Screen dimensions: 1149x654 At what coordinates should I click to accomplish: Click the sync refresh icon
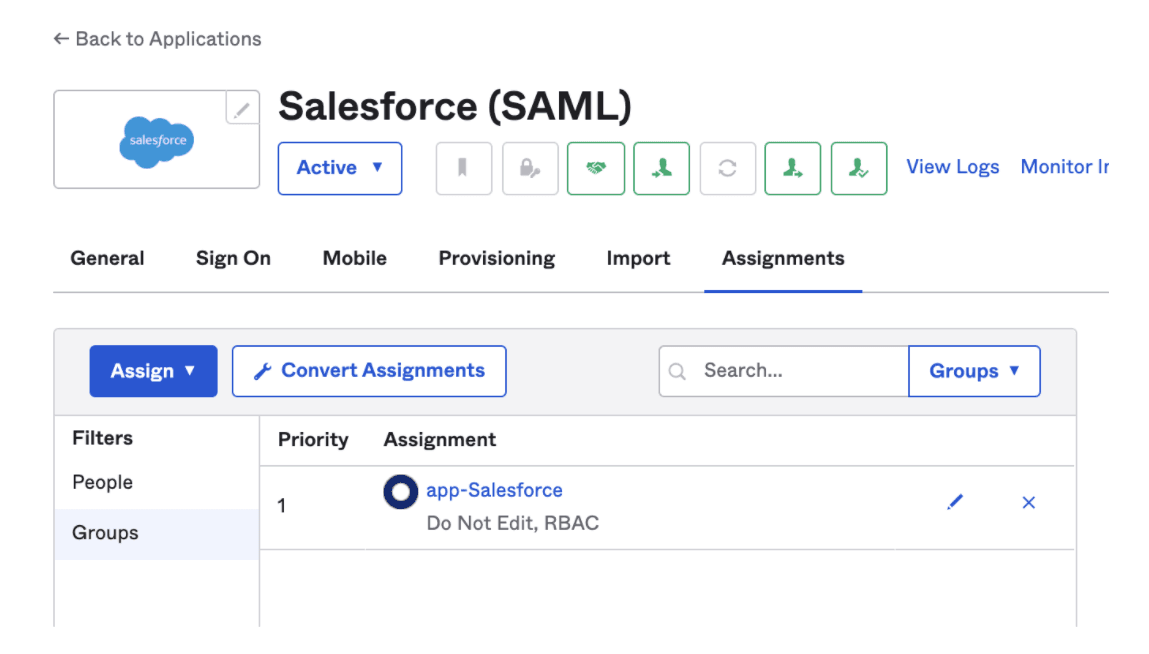[727, 168]
